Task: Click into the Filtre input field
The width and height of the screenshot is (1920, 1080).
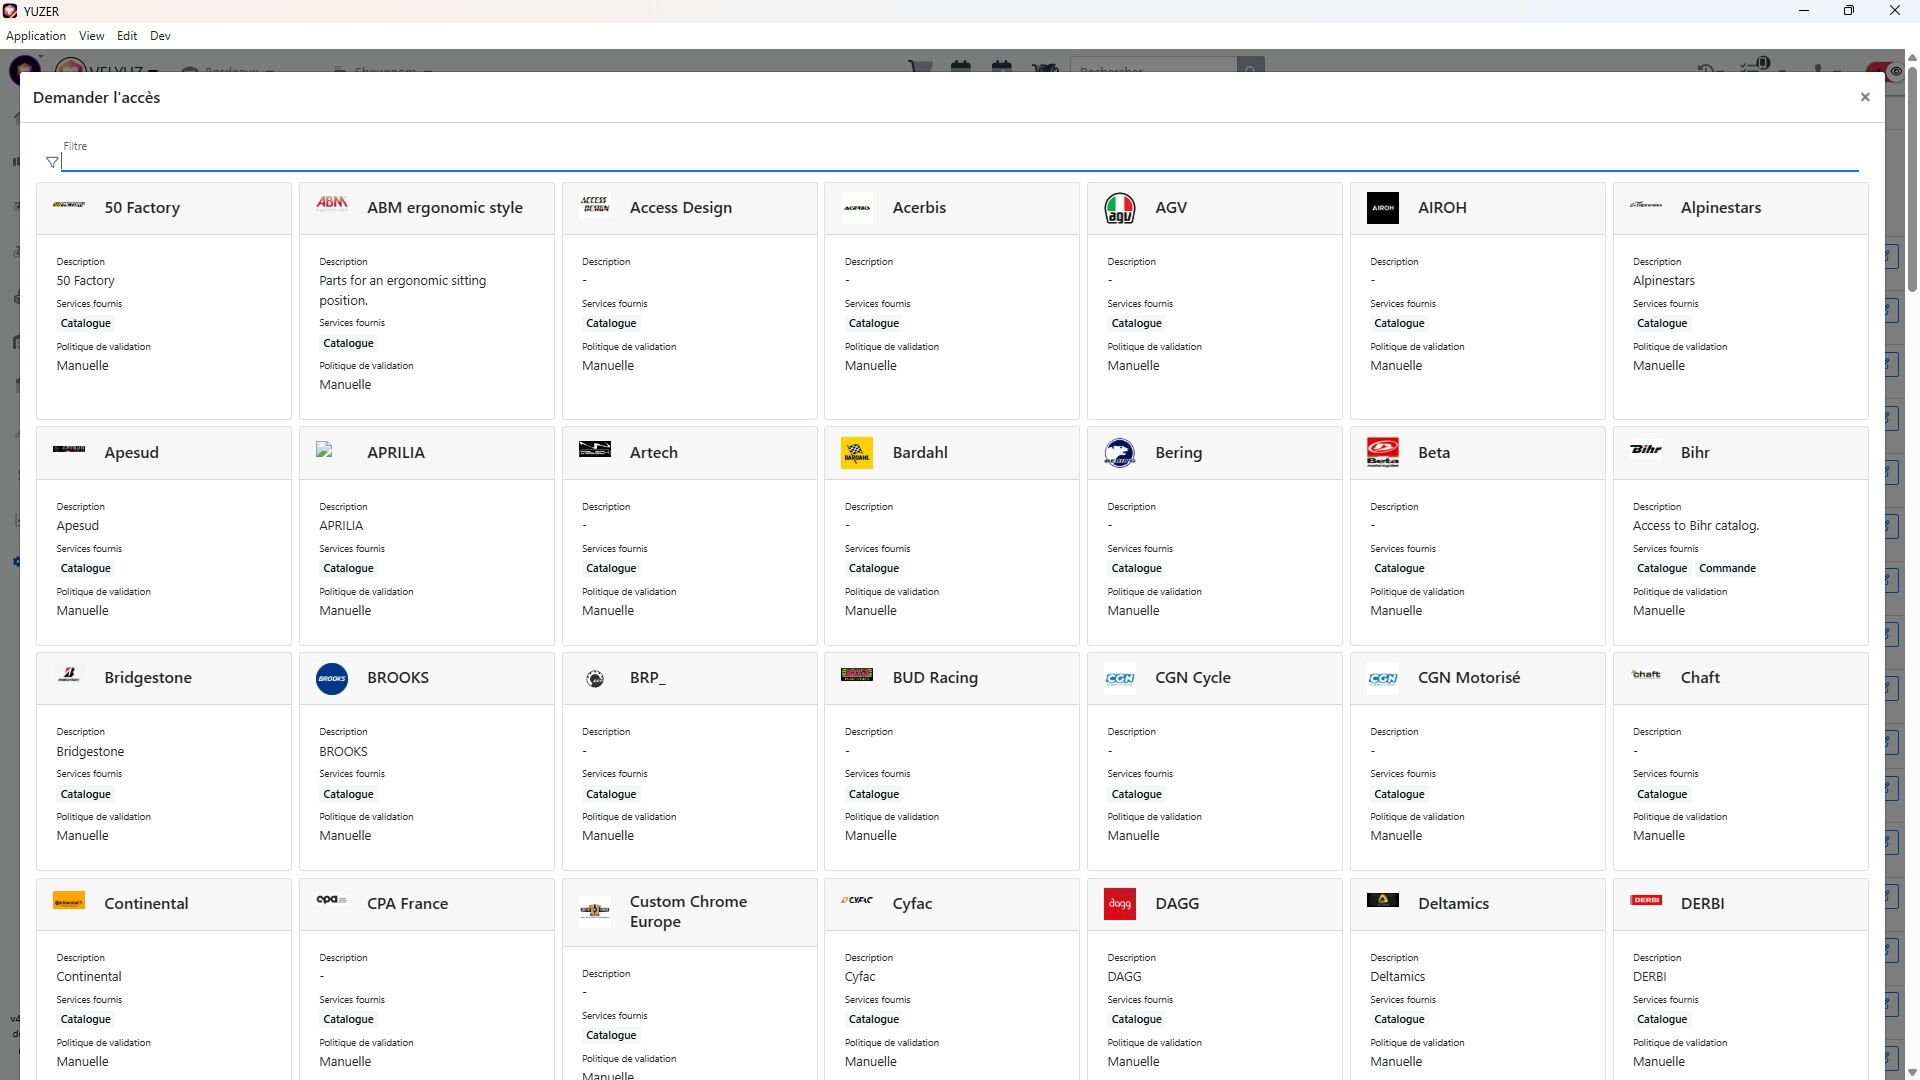Action: click(960, 161)
